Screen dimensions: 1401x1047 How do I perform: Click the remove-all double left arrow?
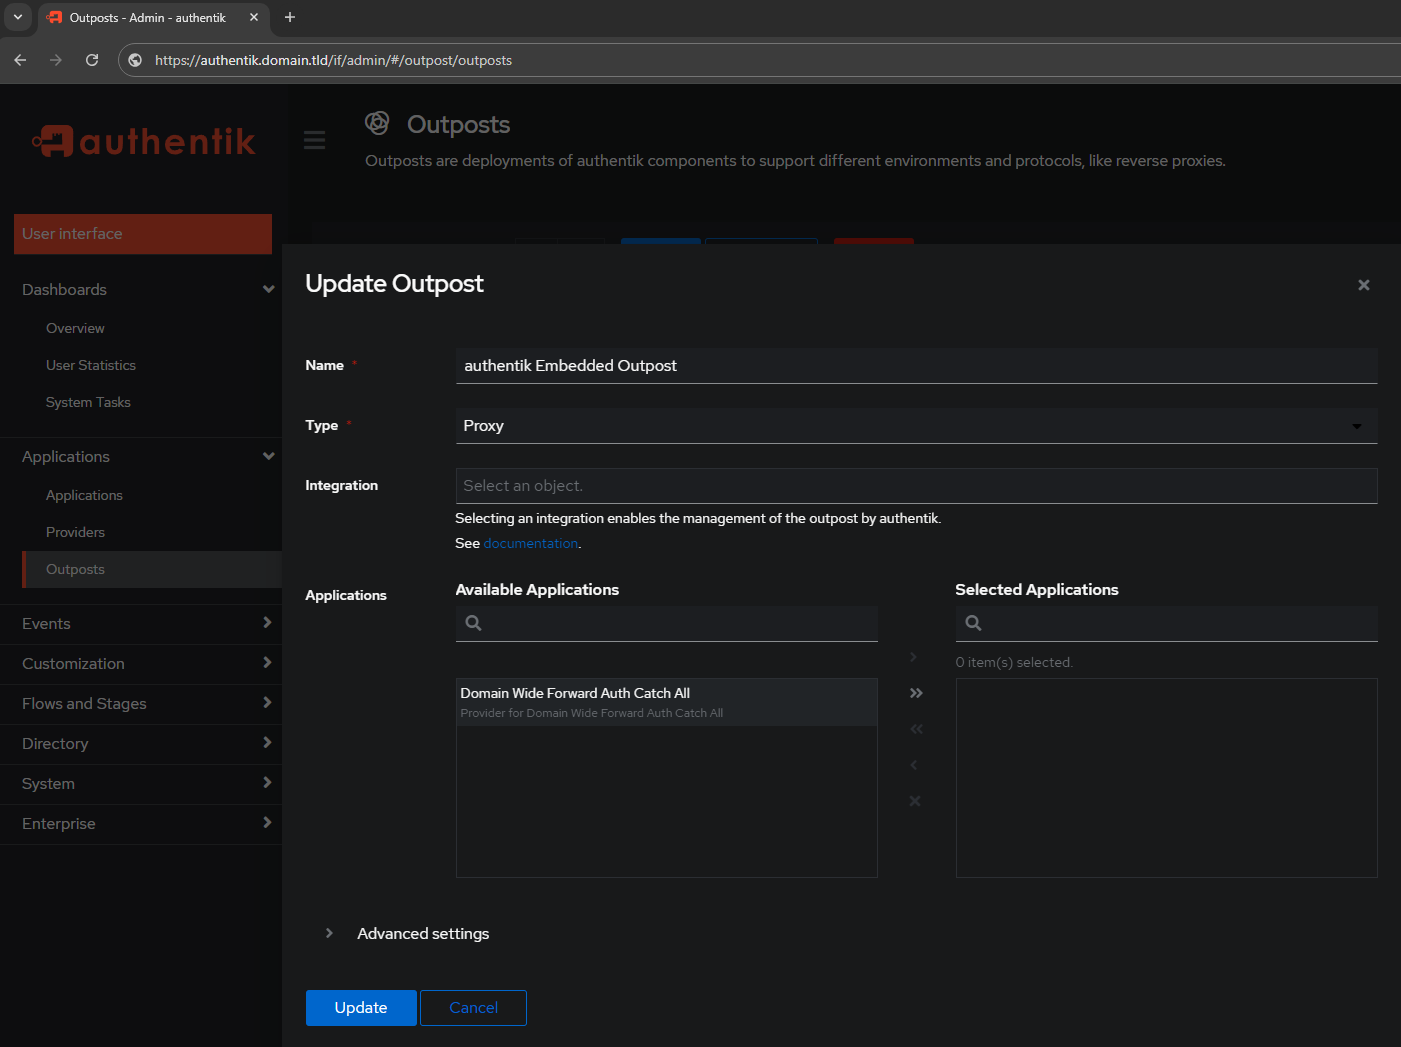(x=916, y=729)
